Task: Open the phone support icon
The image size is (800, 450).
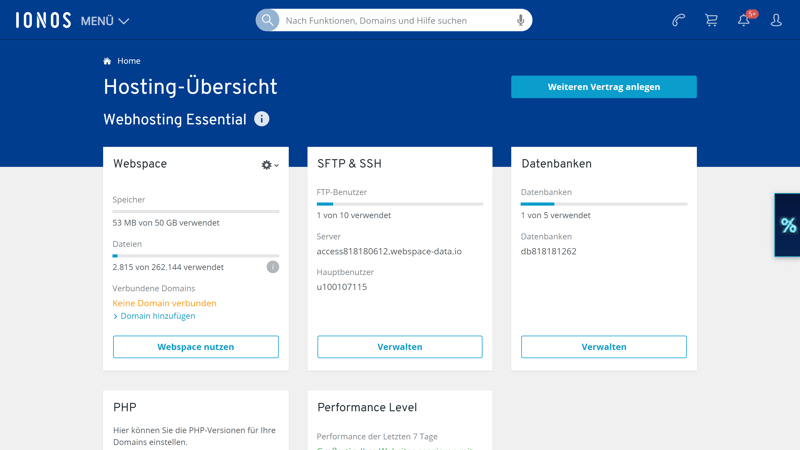Action: pyautogui.click(x=679, y=20)
